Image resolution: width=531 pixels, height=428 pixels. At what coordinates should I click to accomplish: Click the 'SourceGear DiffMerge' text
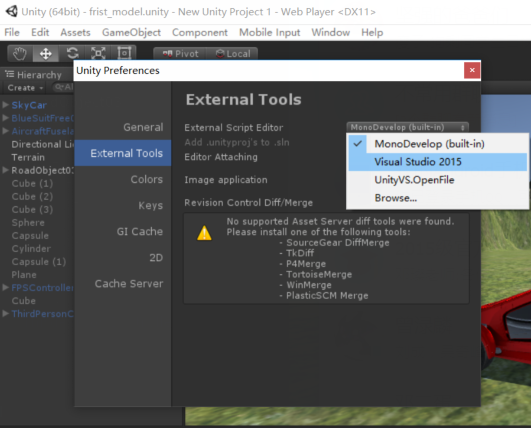pos(338,242)
